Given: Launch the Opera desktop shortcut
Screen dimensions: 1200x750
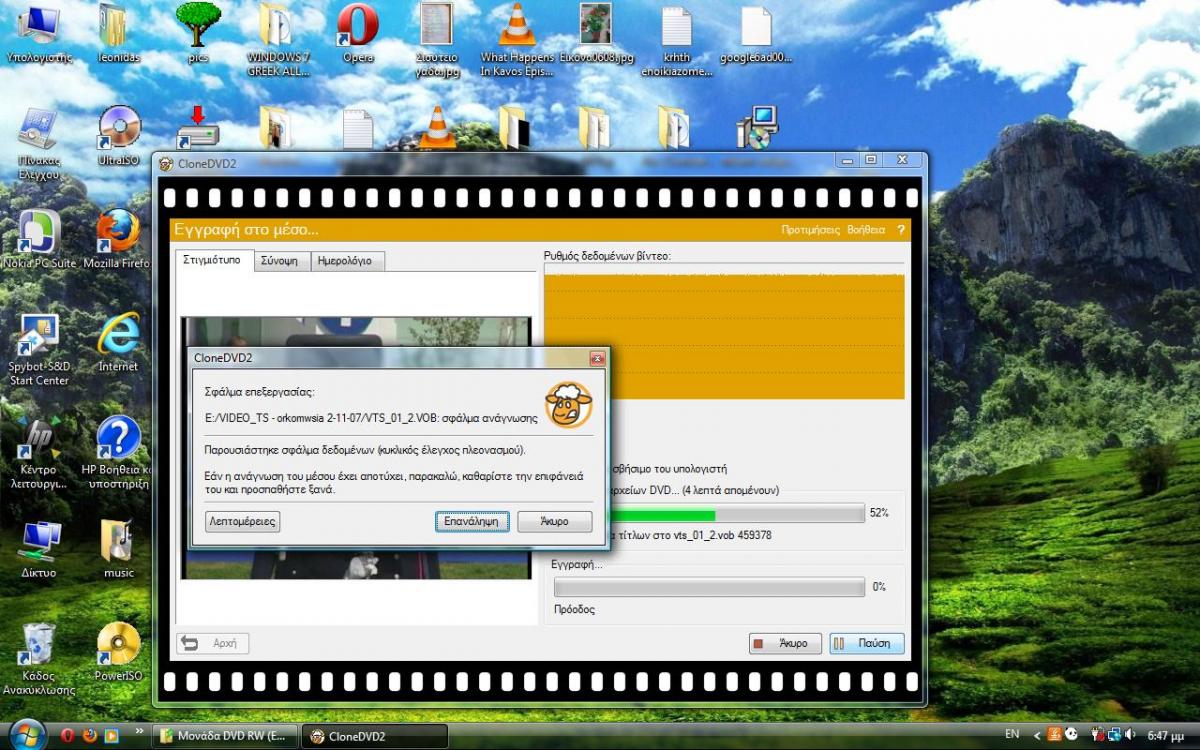Looking at the screenshot, I should (x=358, y=35).
